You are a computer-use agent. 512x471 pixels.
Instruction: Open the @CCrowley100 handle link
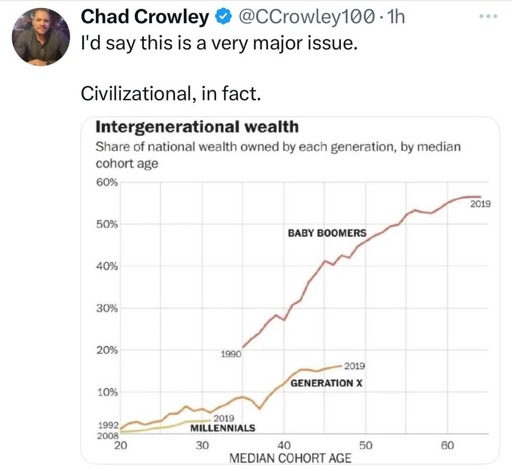coord(305,17)
